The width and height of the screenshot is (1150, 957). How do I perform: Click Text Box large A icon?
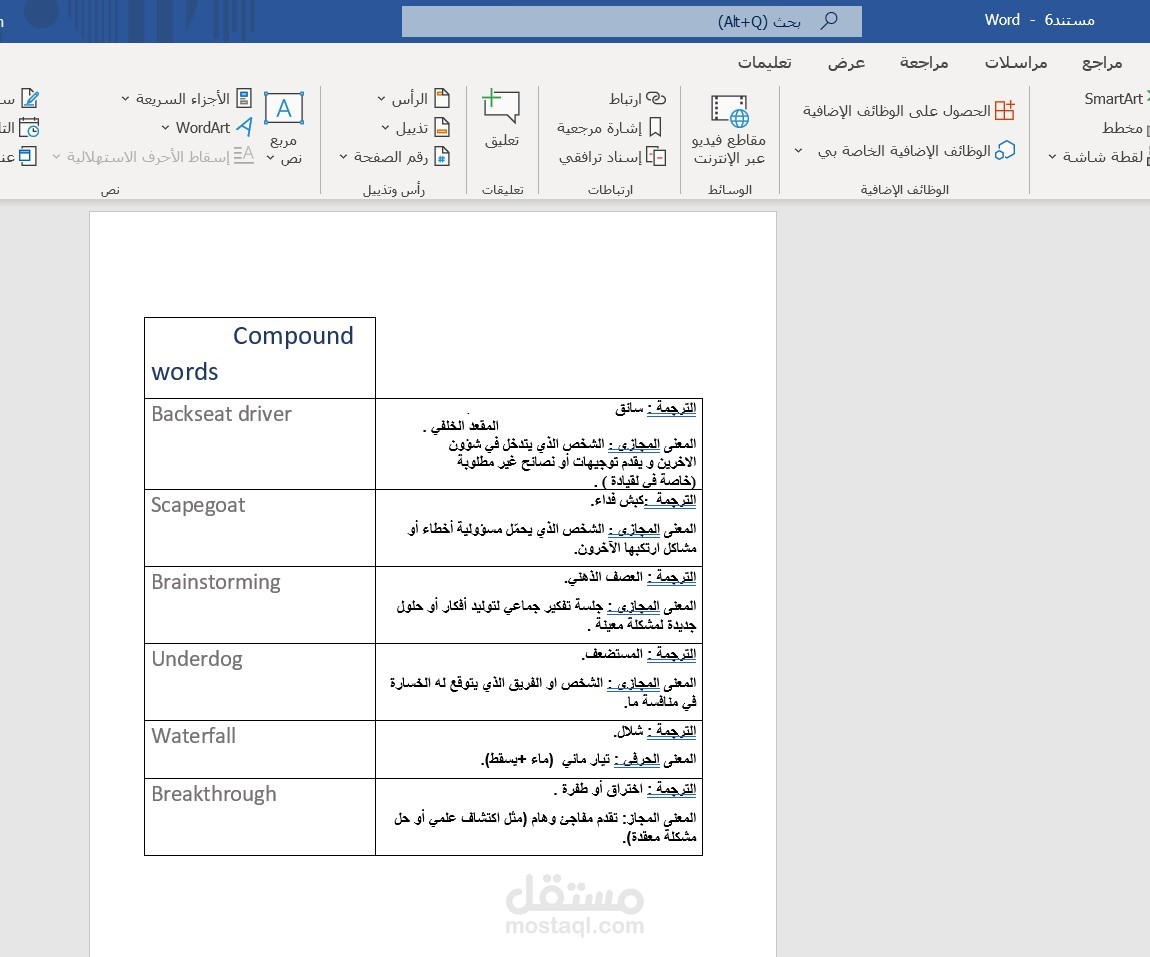tap(284, 109)
